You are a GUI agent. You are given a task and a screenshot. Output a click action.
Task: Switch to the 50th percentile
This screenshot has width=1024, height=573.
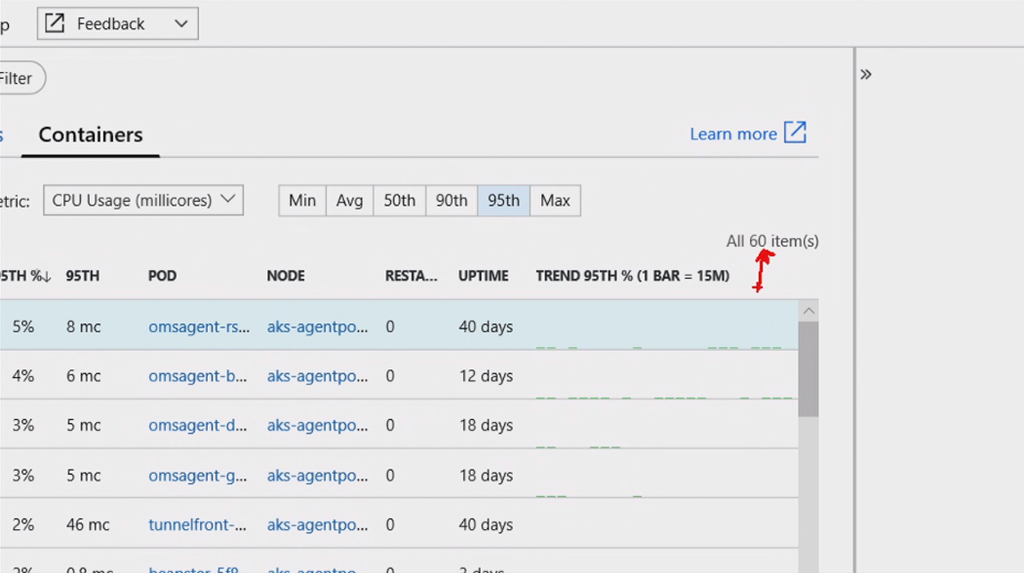click(399, 200)
